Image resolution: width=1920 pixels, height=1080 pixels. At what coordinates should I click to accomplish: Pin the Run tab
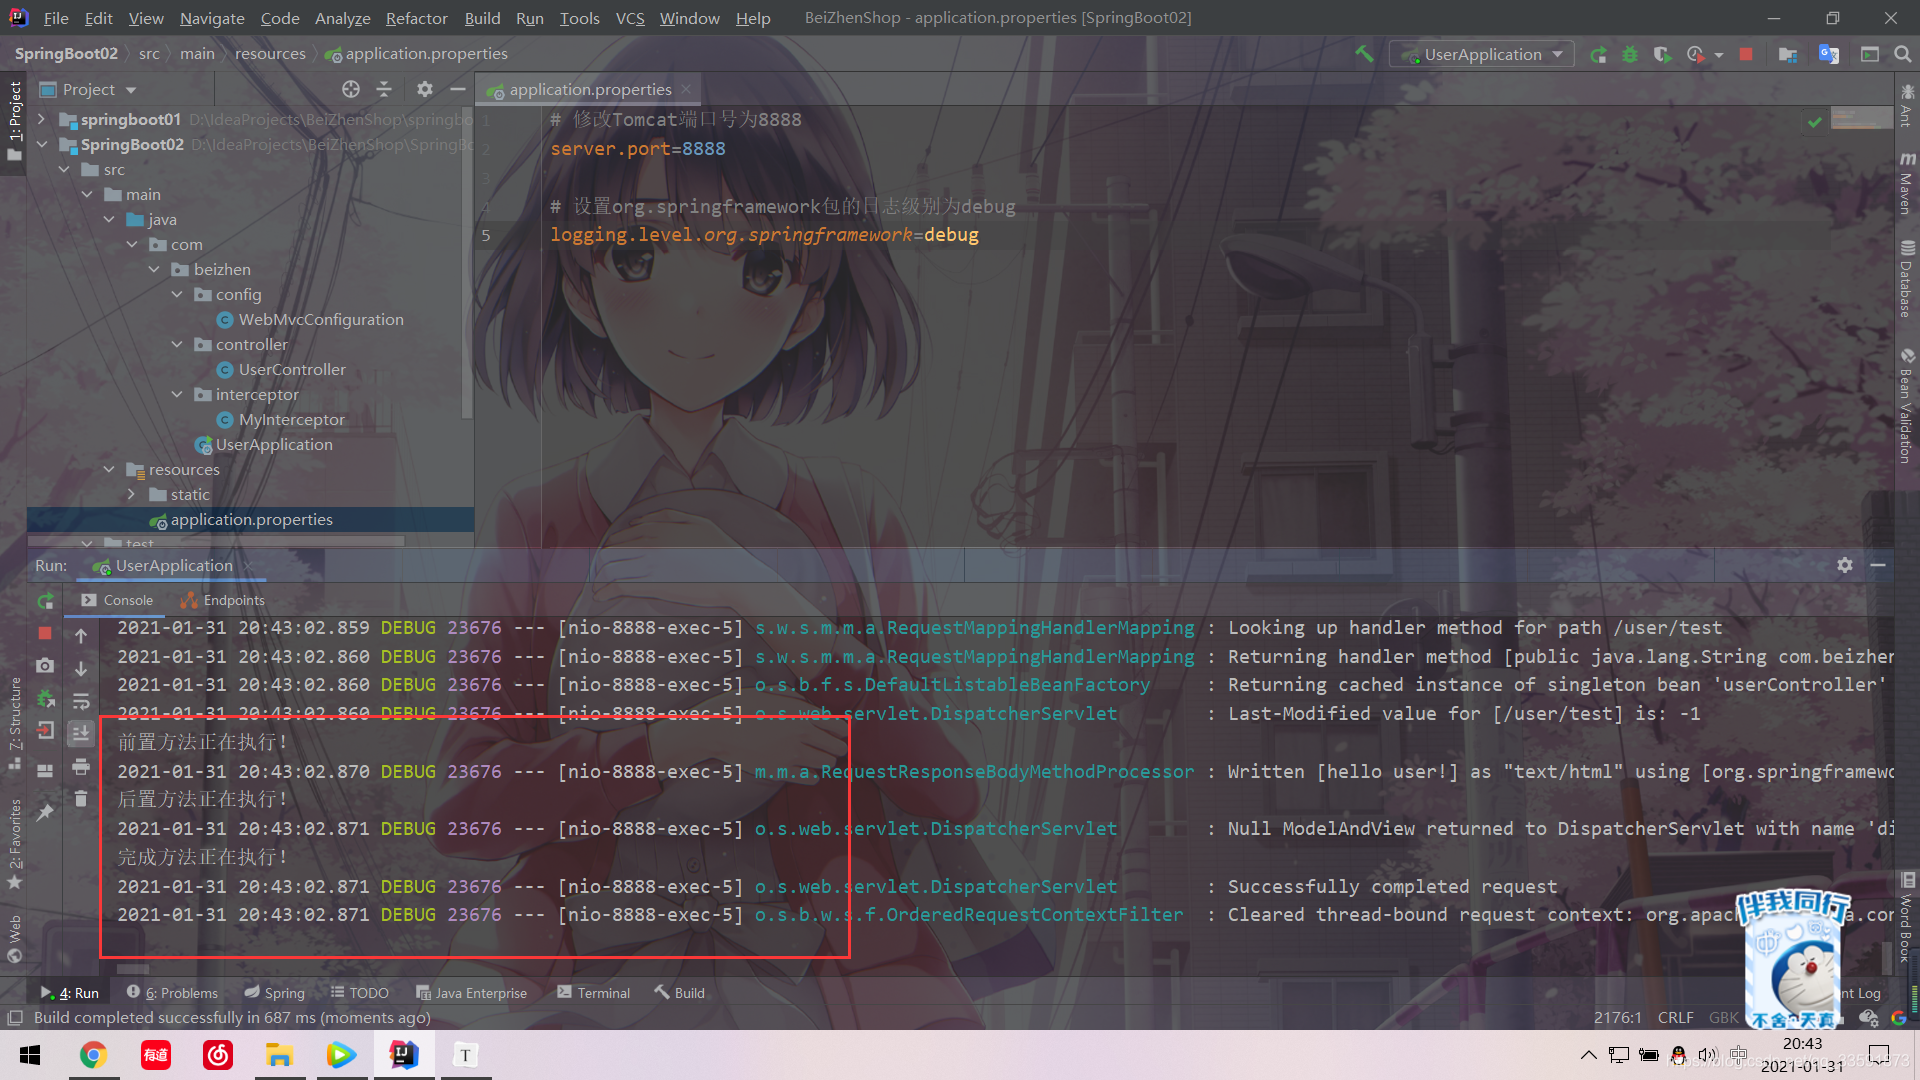(45, 813)
